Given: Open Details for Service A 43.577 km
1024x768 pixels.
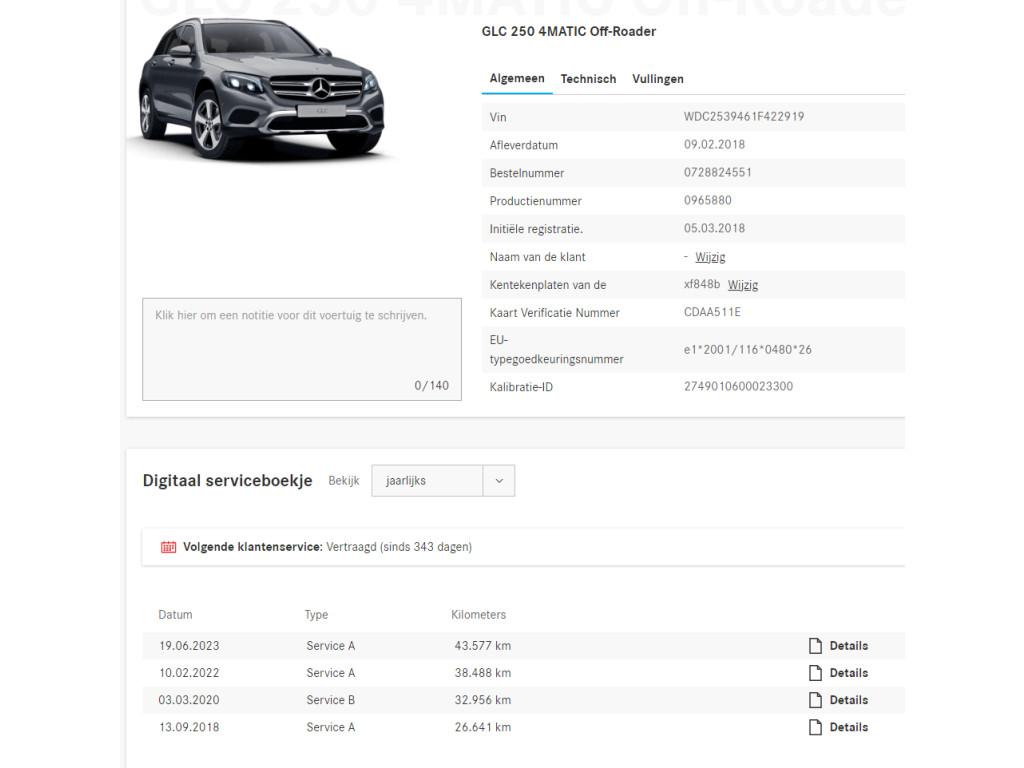Looking at the screenshot, I should tap(848, 646).
